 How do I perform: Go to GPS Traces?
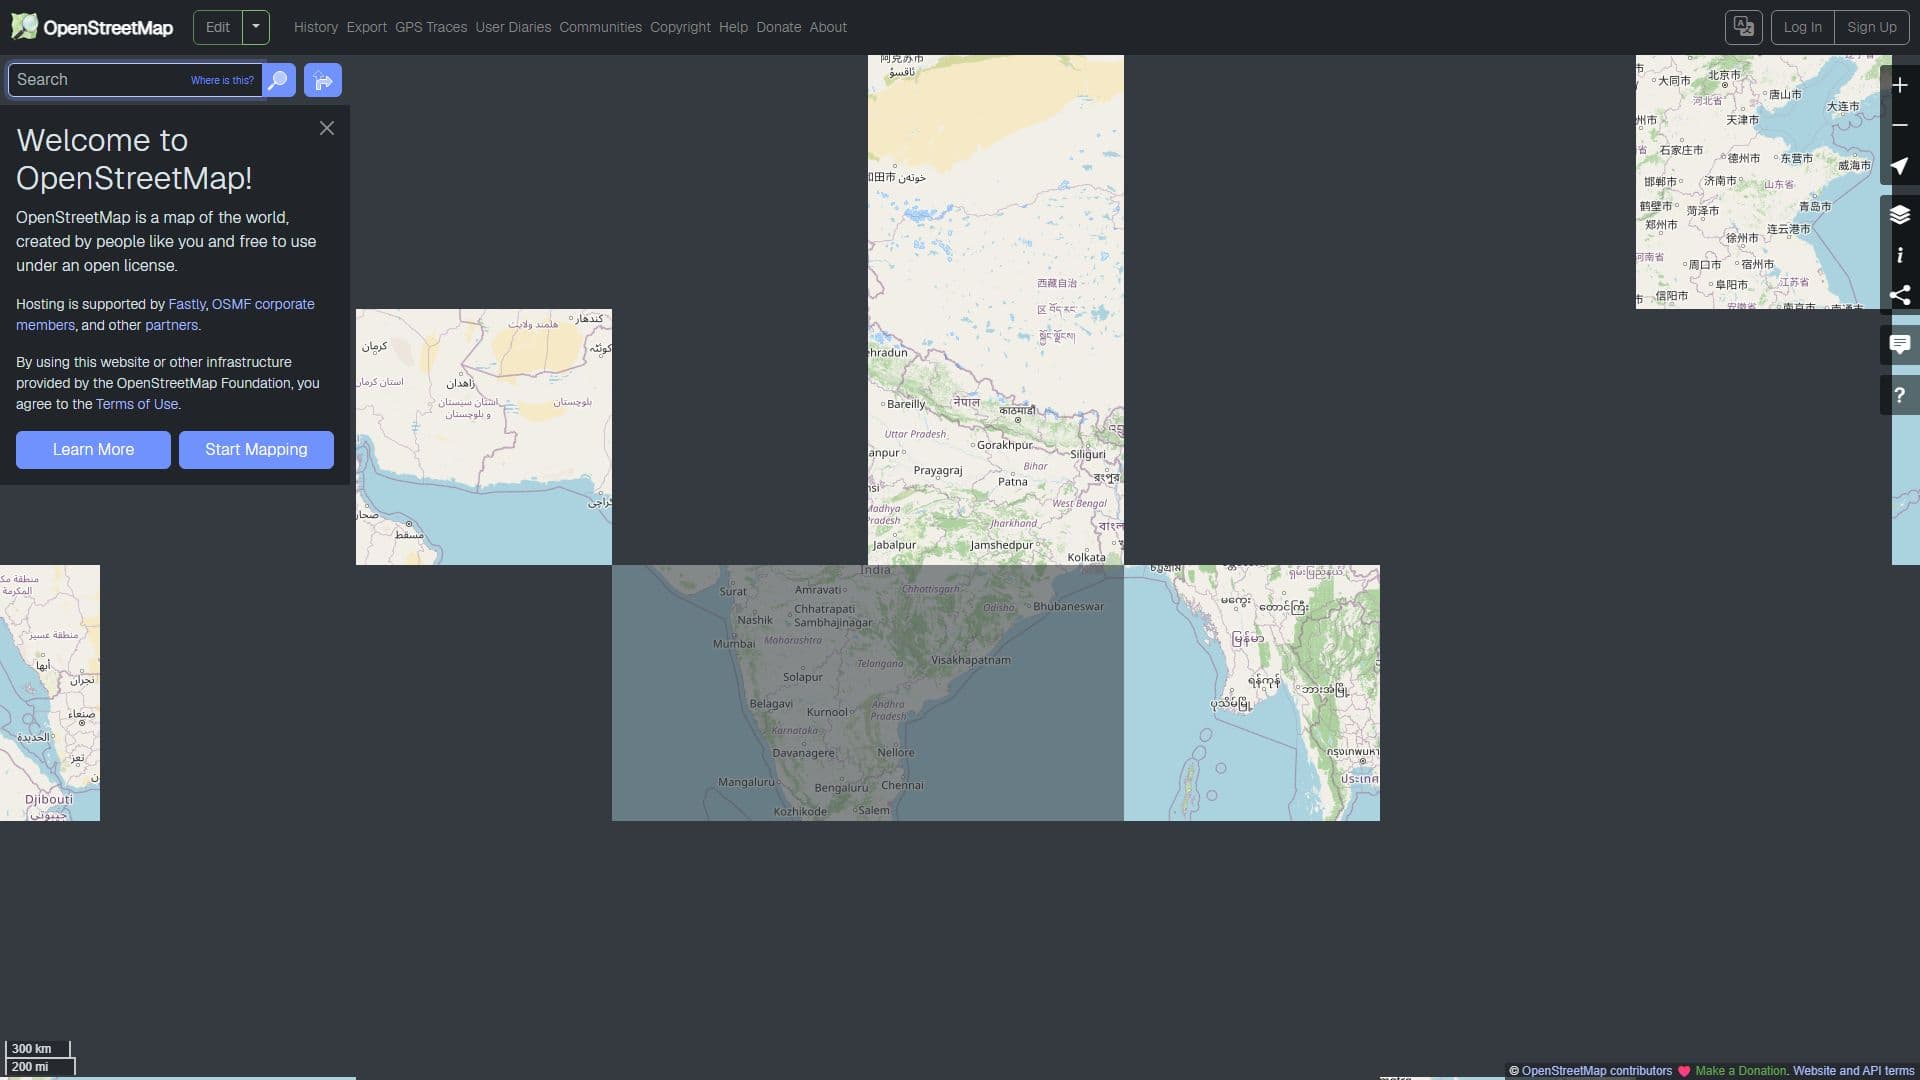point(431,27)
